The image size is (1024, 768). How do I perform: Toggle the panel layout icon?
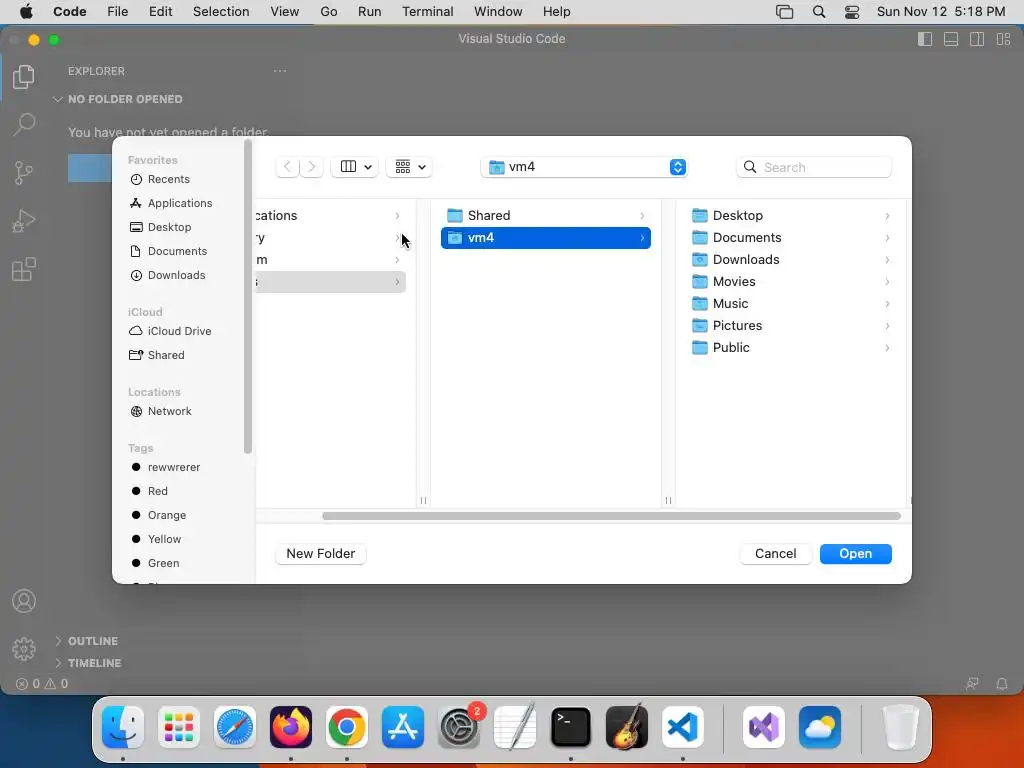951,39
